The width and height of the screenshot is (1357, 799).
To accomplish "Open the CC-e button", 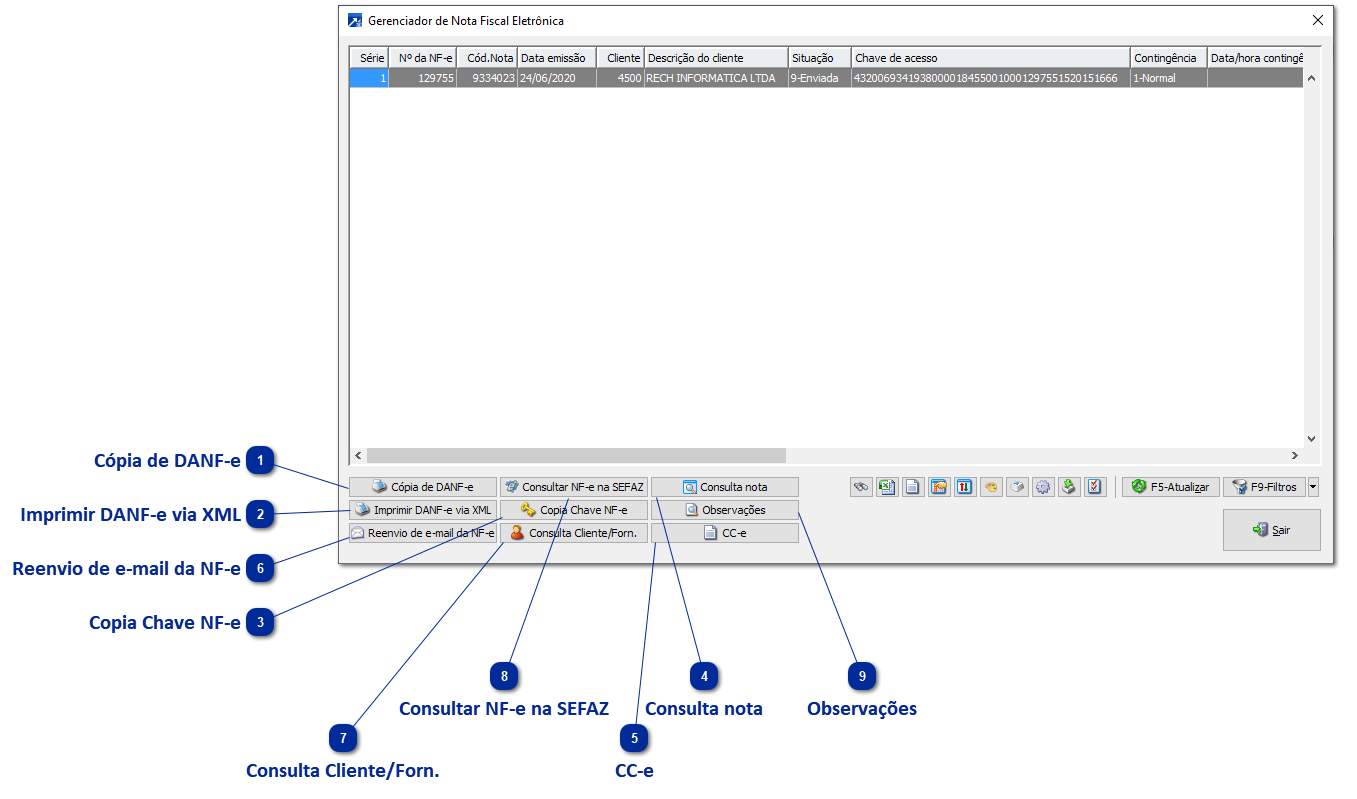I will [x=725, y=533].
